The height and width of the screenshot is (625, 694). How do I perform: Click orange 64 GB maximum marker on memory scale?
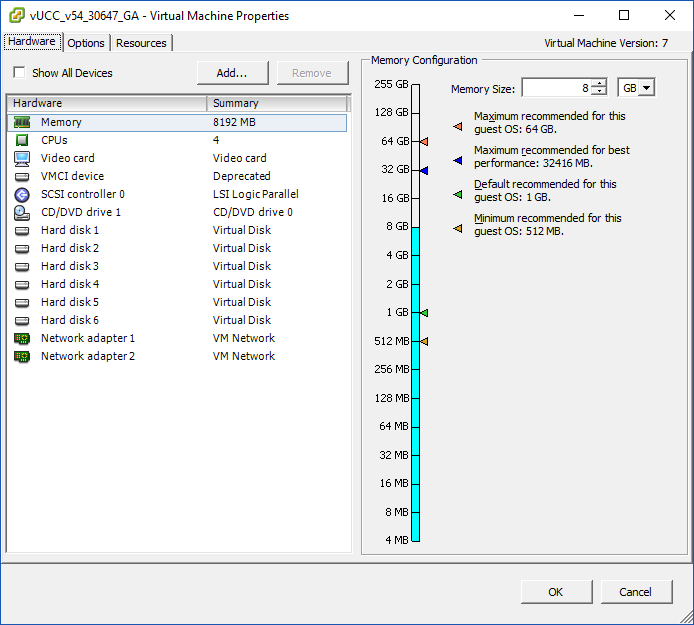pyautogui.click(x=424, y=142)
